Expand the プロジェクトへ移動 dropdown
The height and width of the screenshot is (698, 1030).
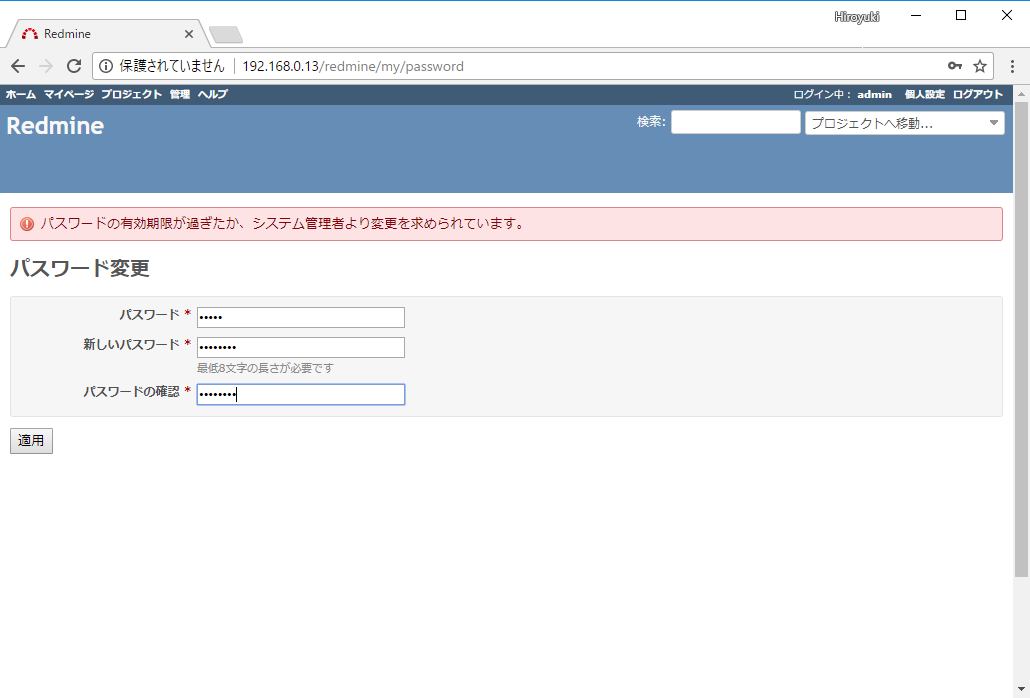[905, 123]
